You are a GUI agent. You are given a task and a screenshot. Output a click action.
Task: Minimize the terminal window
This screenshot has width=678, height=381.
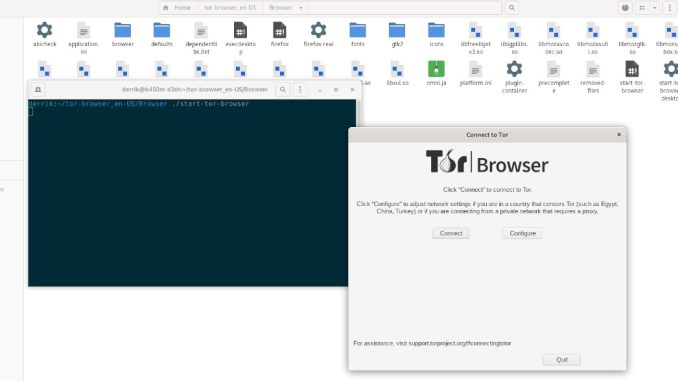point(320,90)
